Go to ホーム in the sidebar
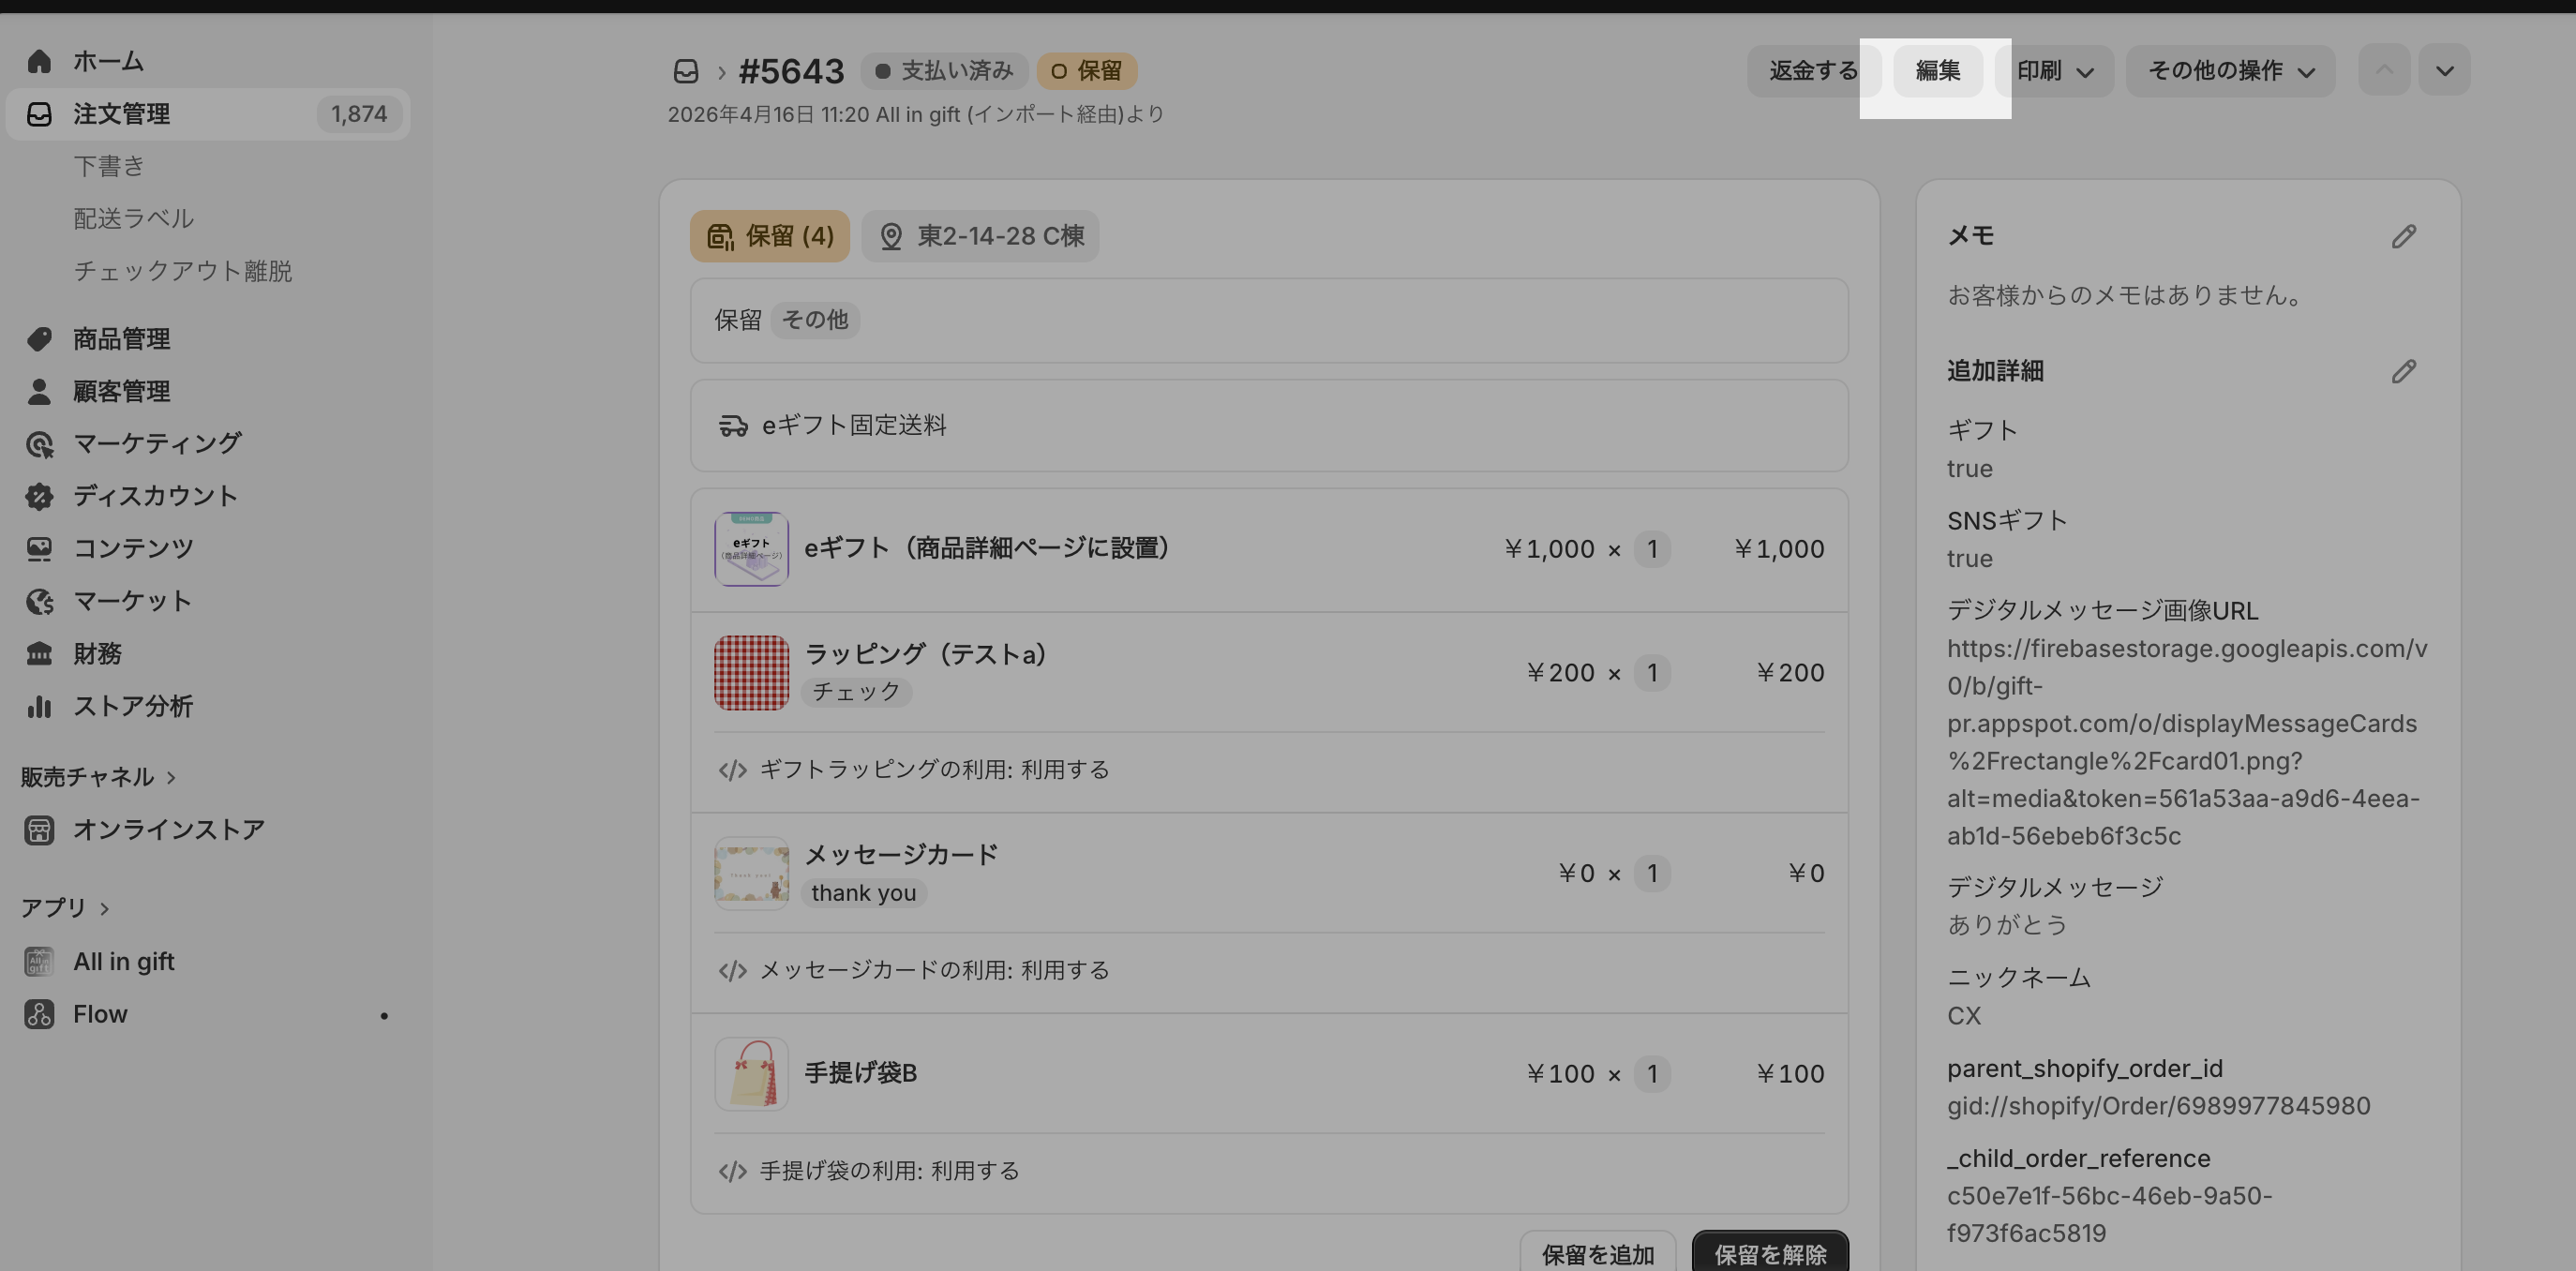 point(108,61)
